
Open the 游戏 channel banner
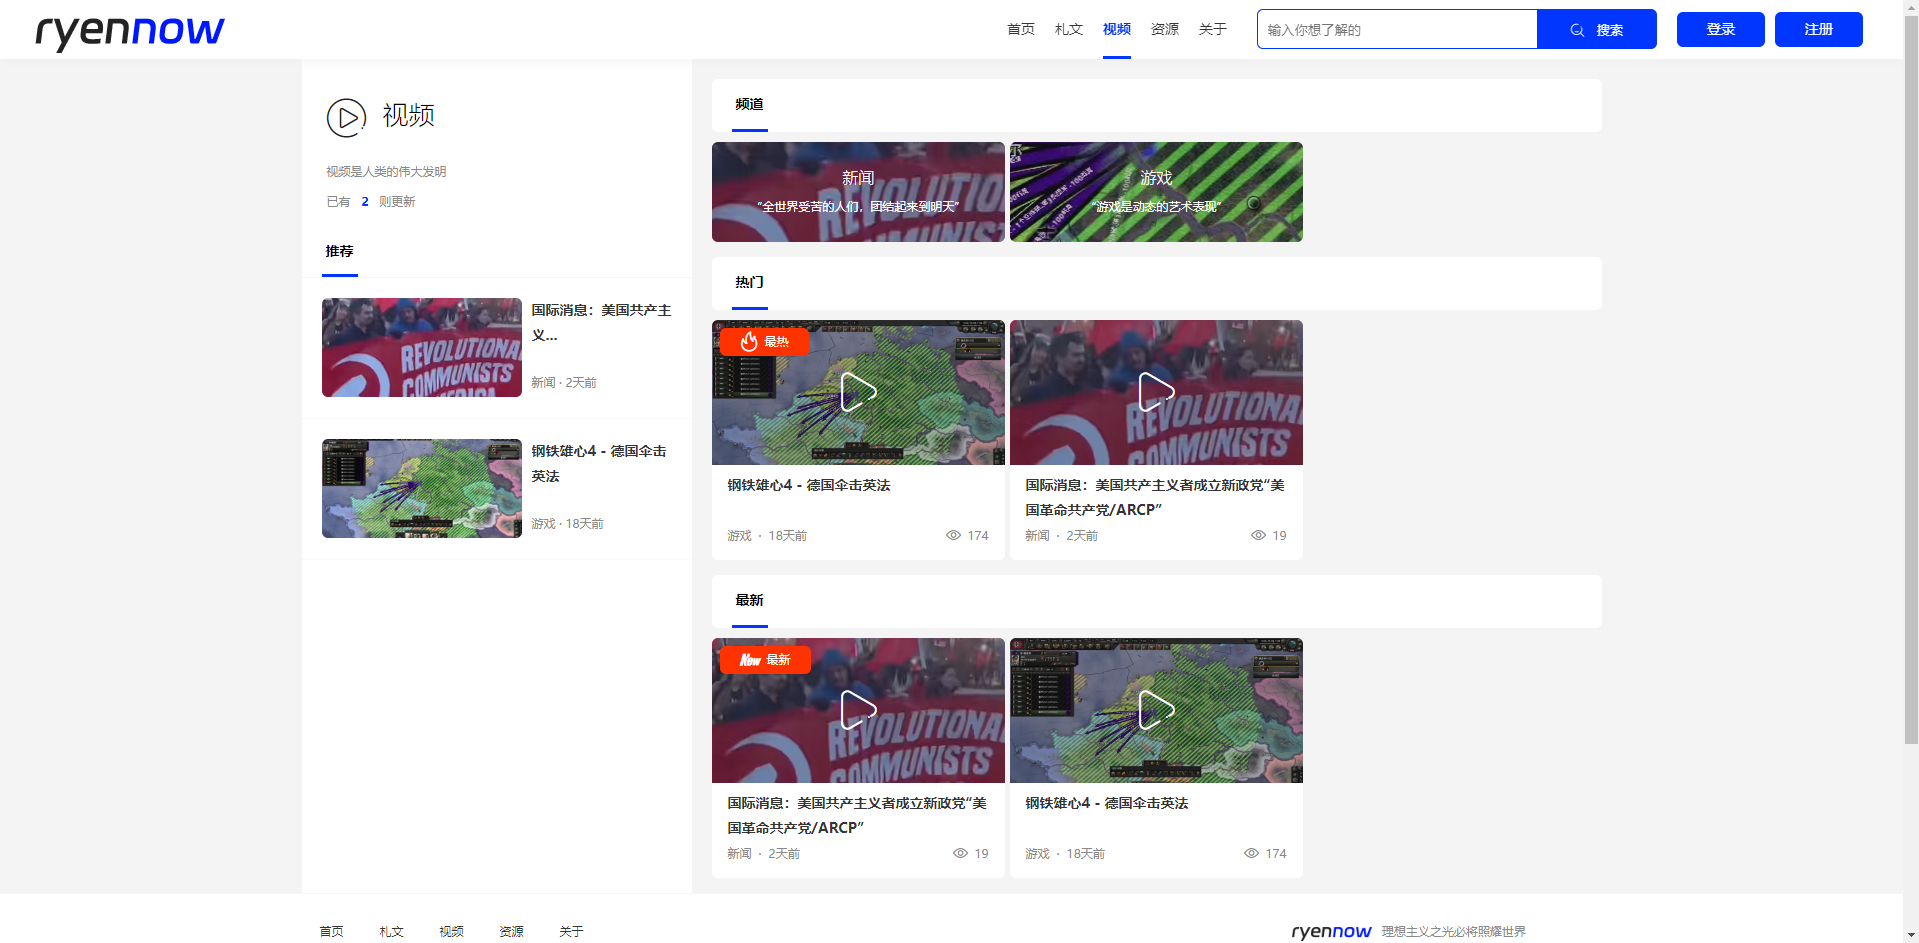(x=1156, y=192)
